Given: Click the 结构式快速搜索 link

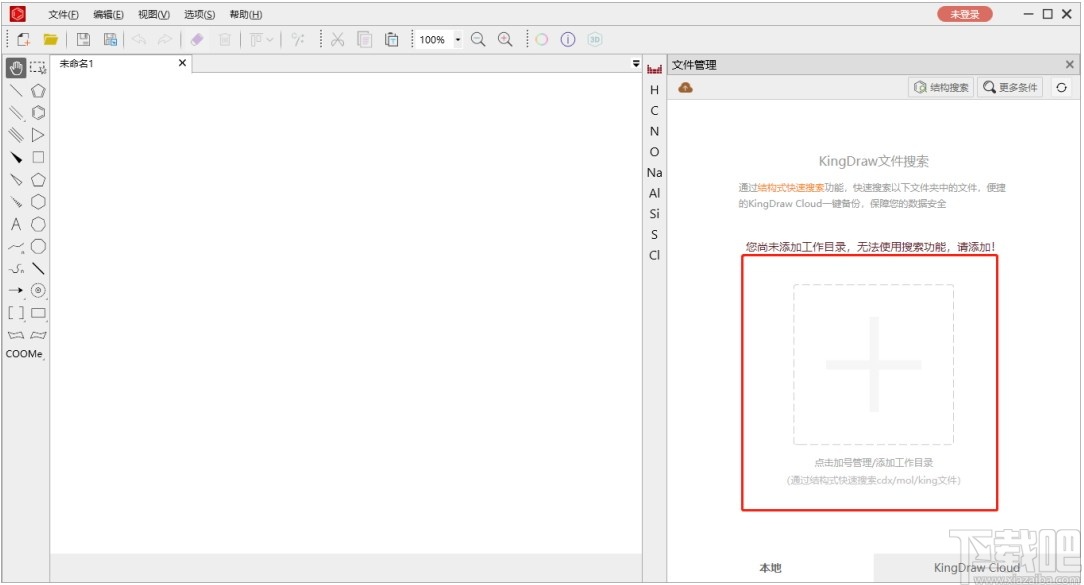Looking at the screenshot, I should coord(790,187).
